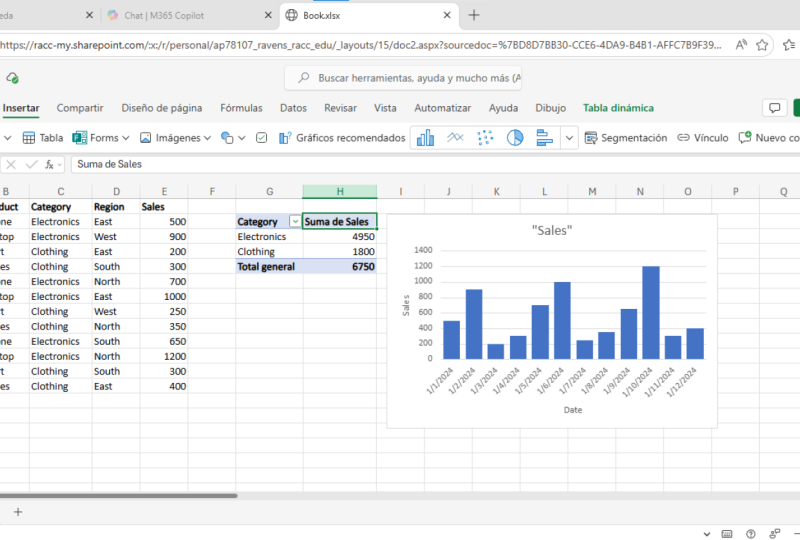Open the Forms dropdown
Image resolution: width=800 pixels, height=540 pixels.
[x=126, y=138]
